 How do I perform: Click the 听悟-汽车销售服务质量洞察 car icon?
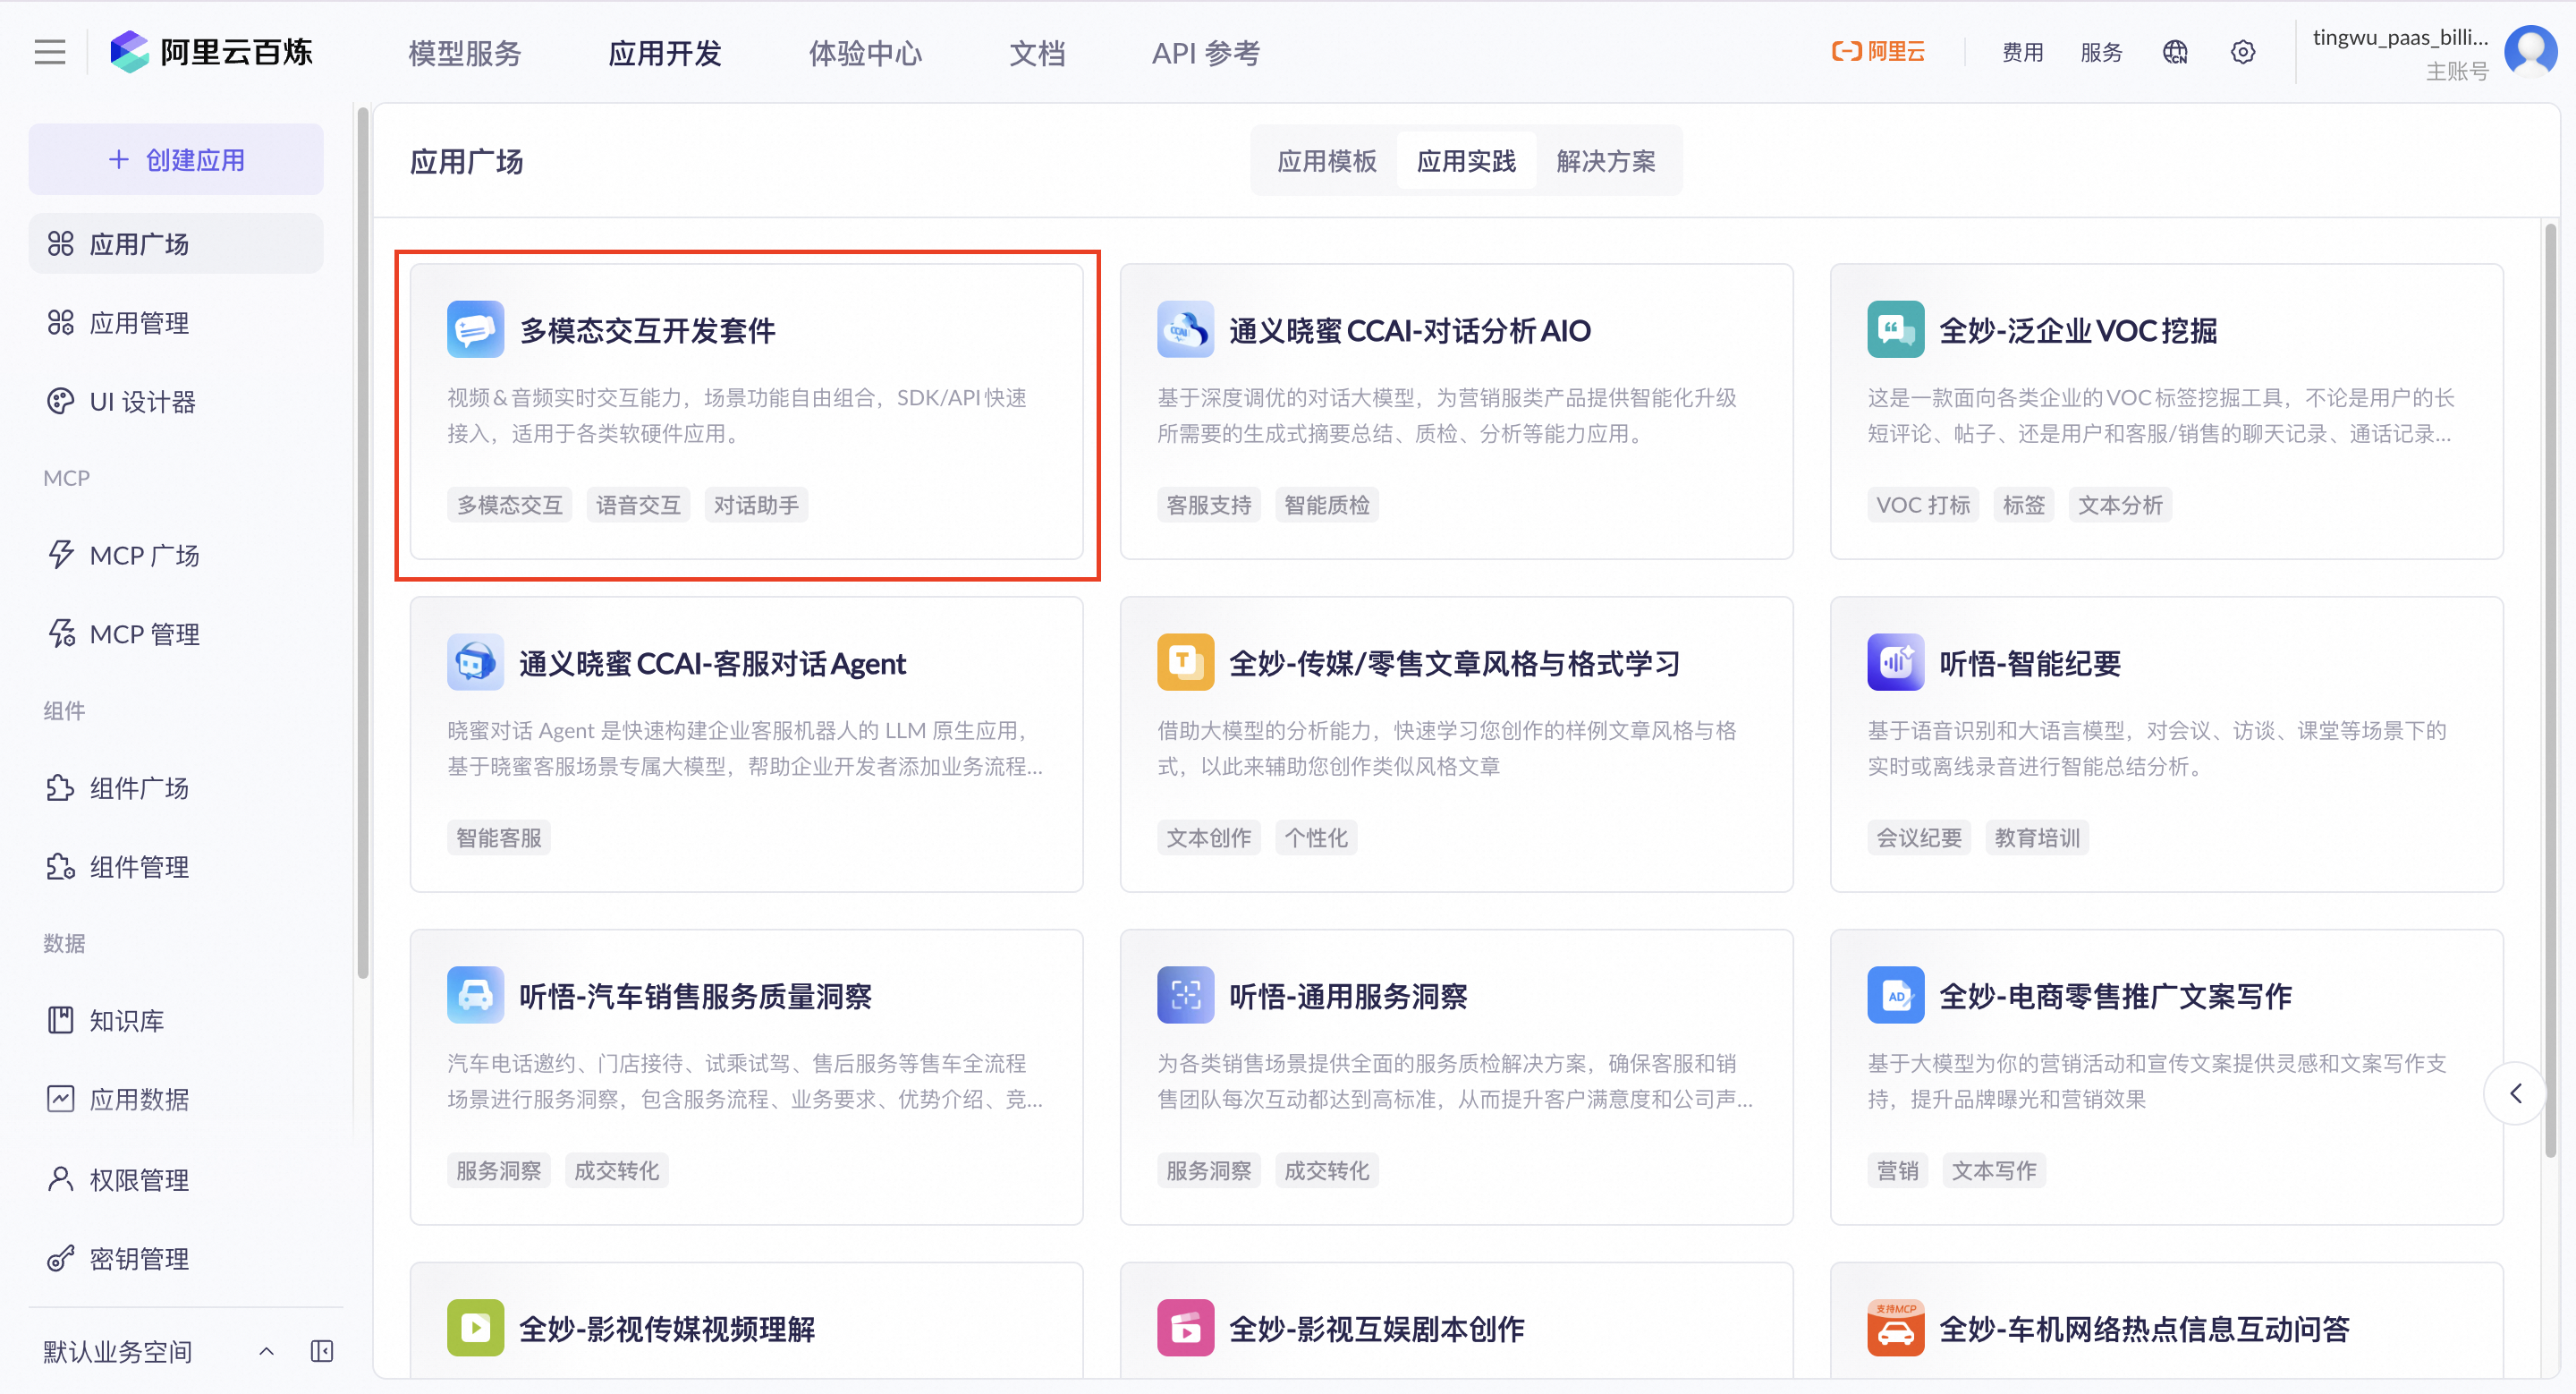pos(475,995)
